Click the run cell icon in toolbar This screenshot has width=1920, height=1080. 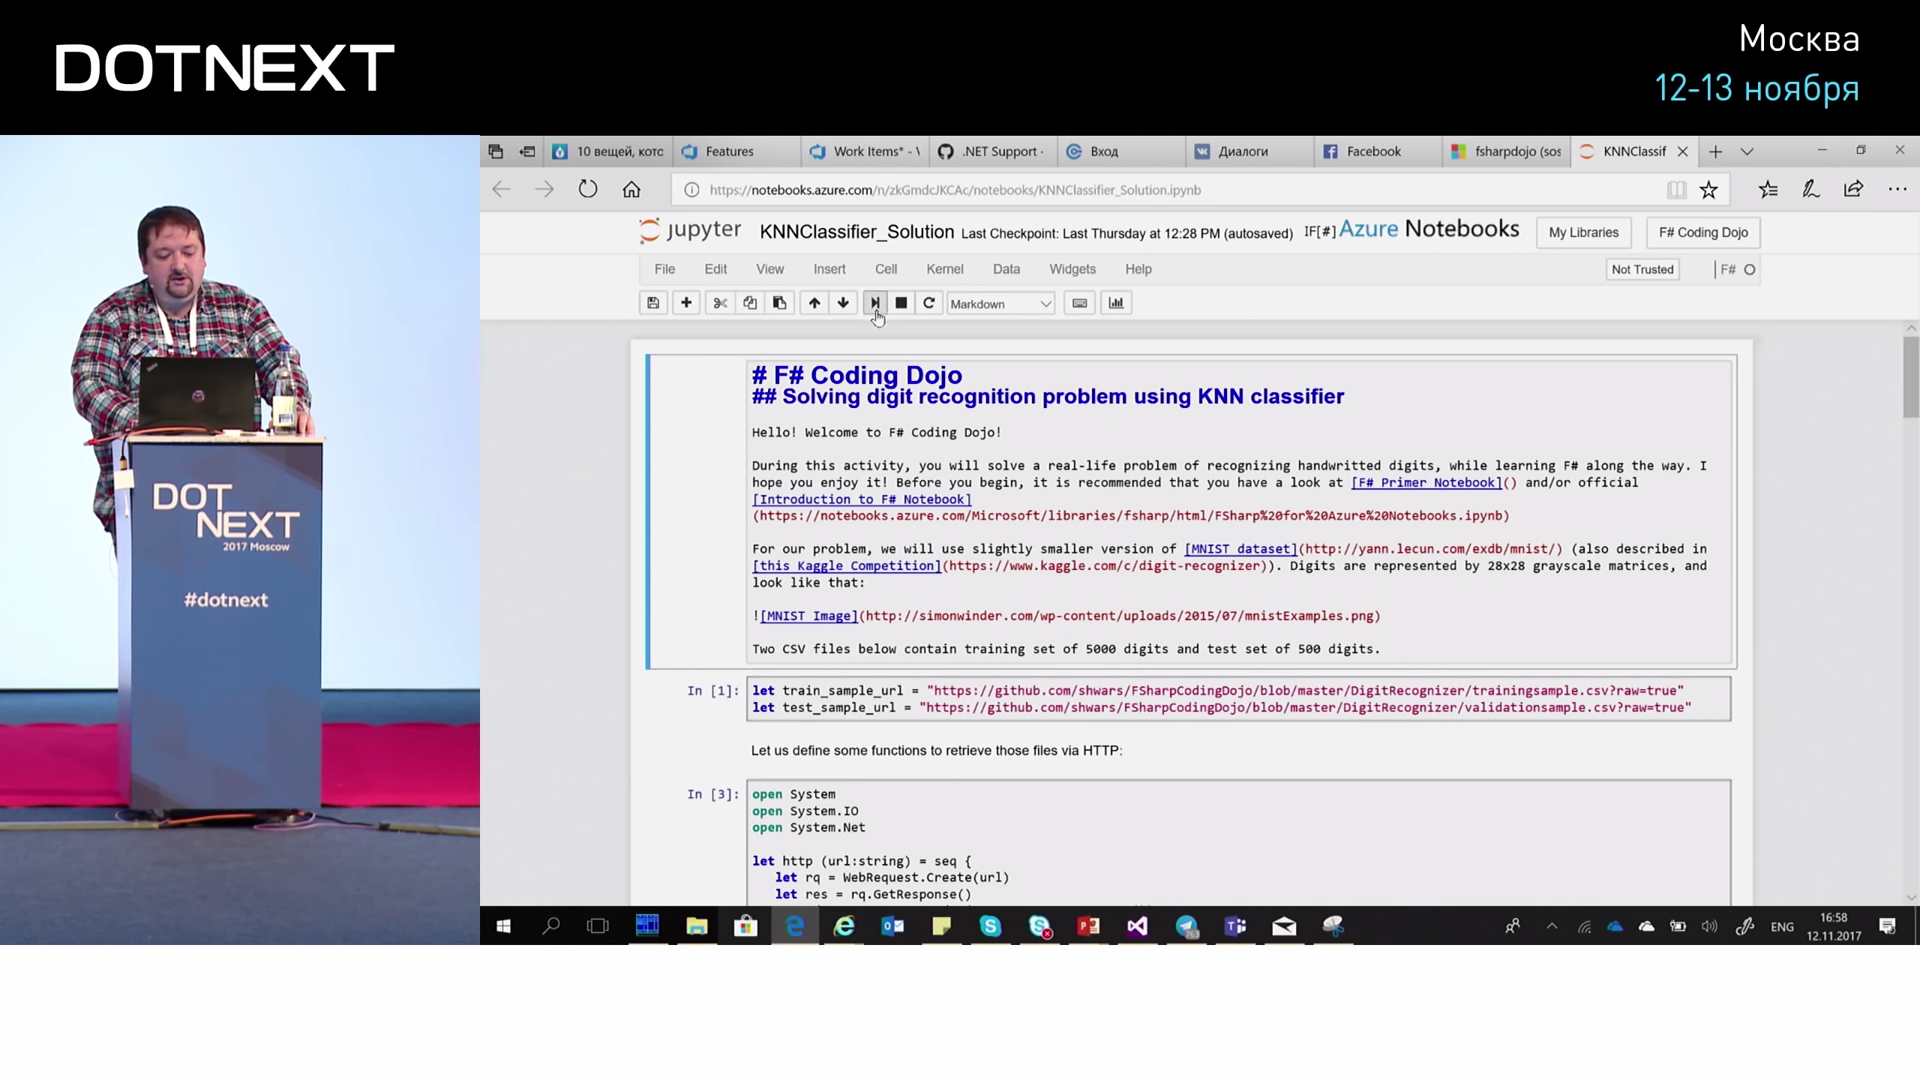click(873, 303)
